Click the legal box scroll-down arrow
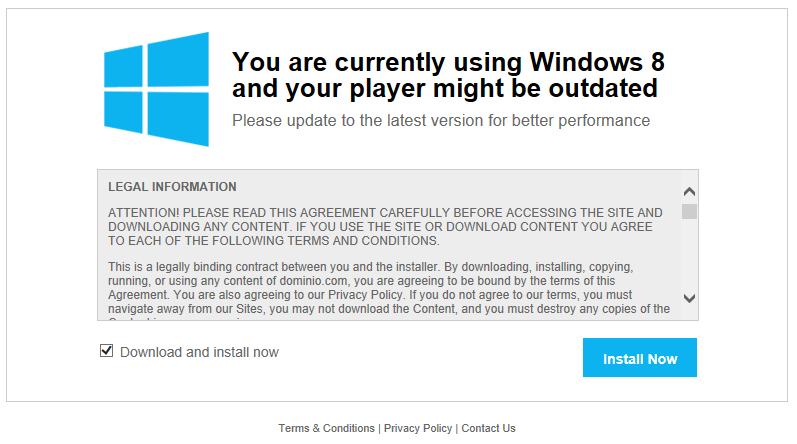 click(689, 298)
